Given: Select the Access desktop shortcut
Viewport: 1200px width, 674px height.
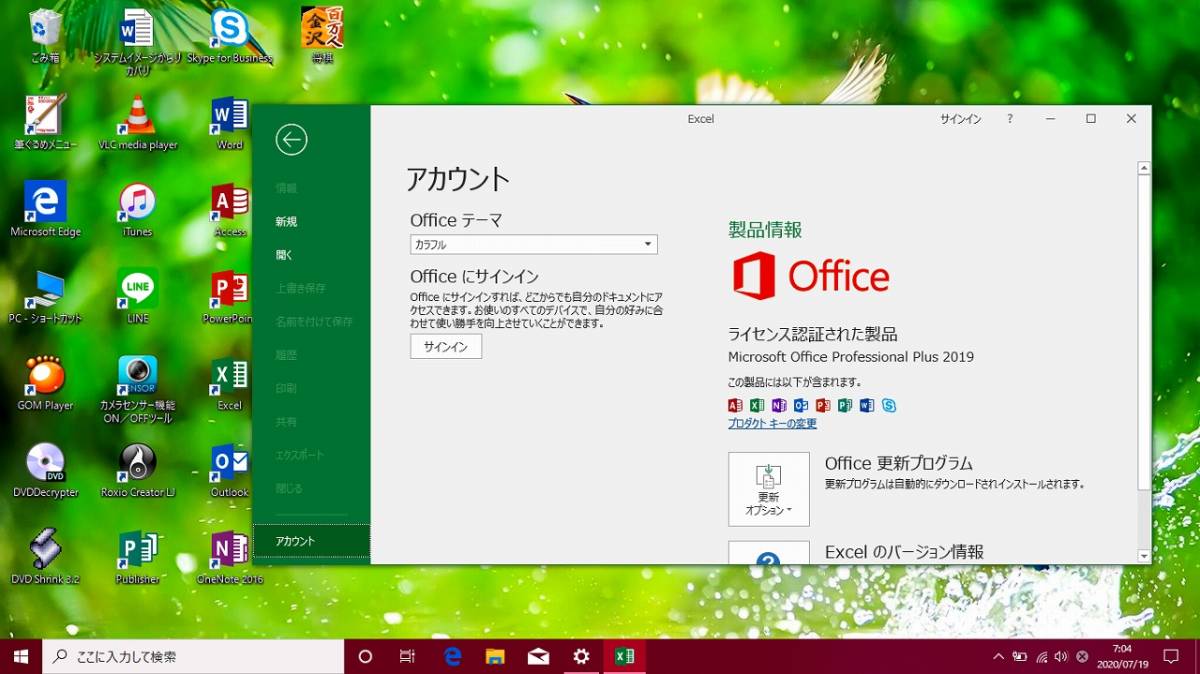Looking at the screenshot, I should click(230, 210).
